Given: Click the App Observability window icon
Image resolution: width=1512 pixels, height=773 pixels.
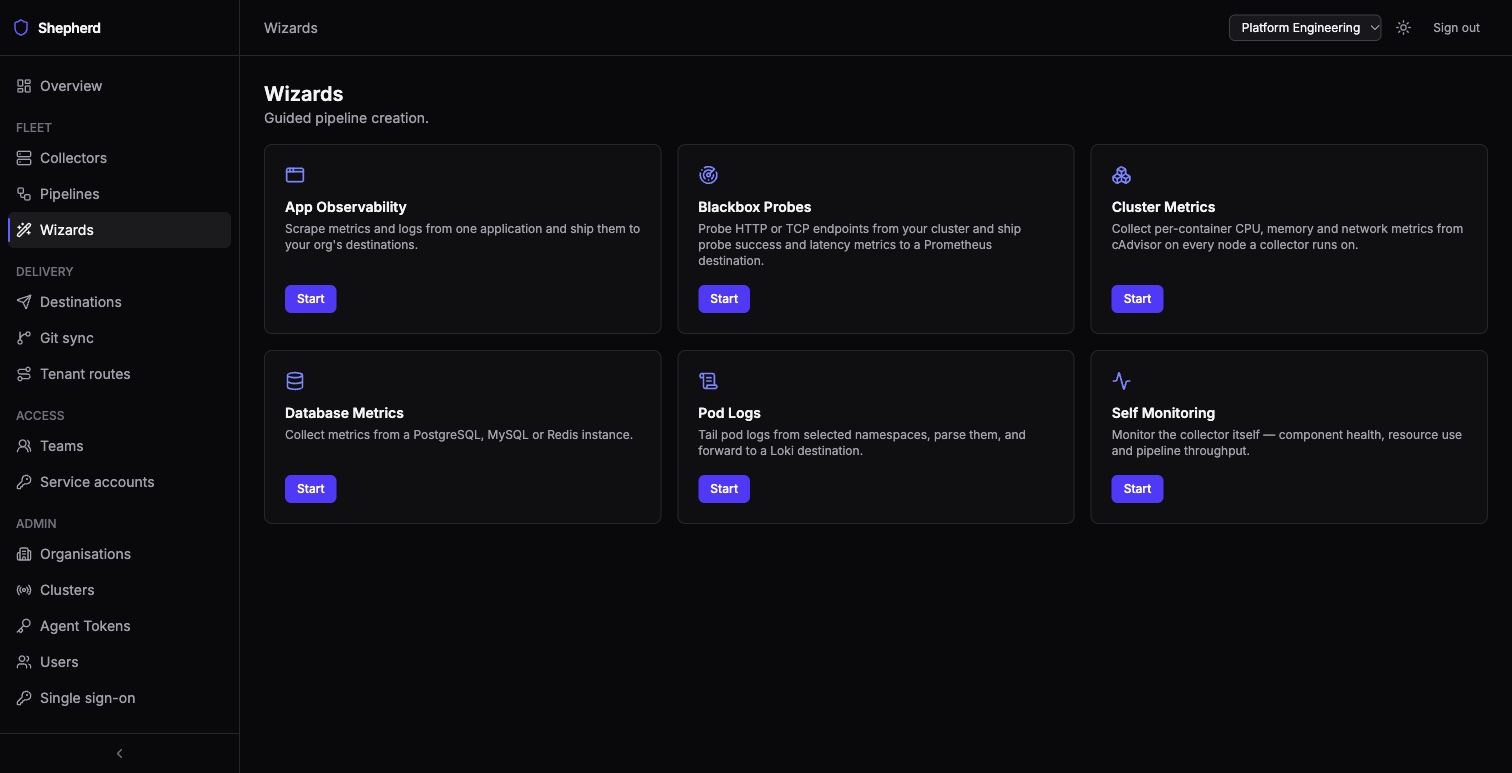Looking at the screenshot, I should (295, 175).
